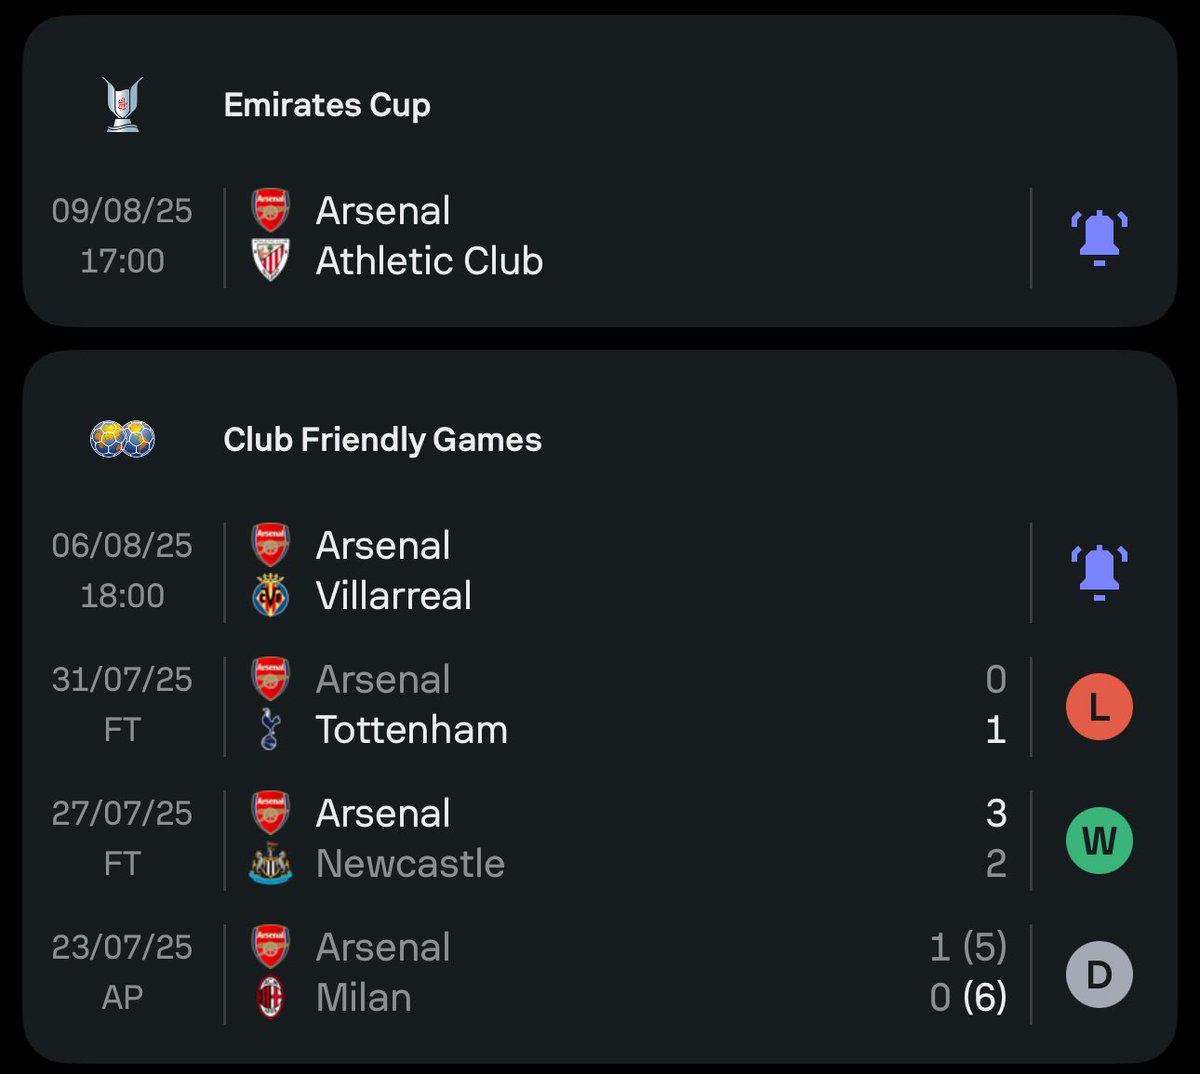The height and width of the screenshot is (1074, 1200).
Task: Click the Club Friendly Games globe icon
Action: point(123,438)
